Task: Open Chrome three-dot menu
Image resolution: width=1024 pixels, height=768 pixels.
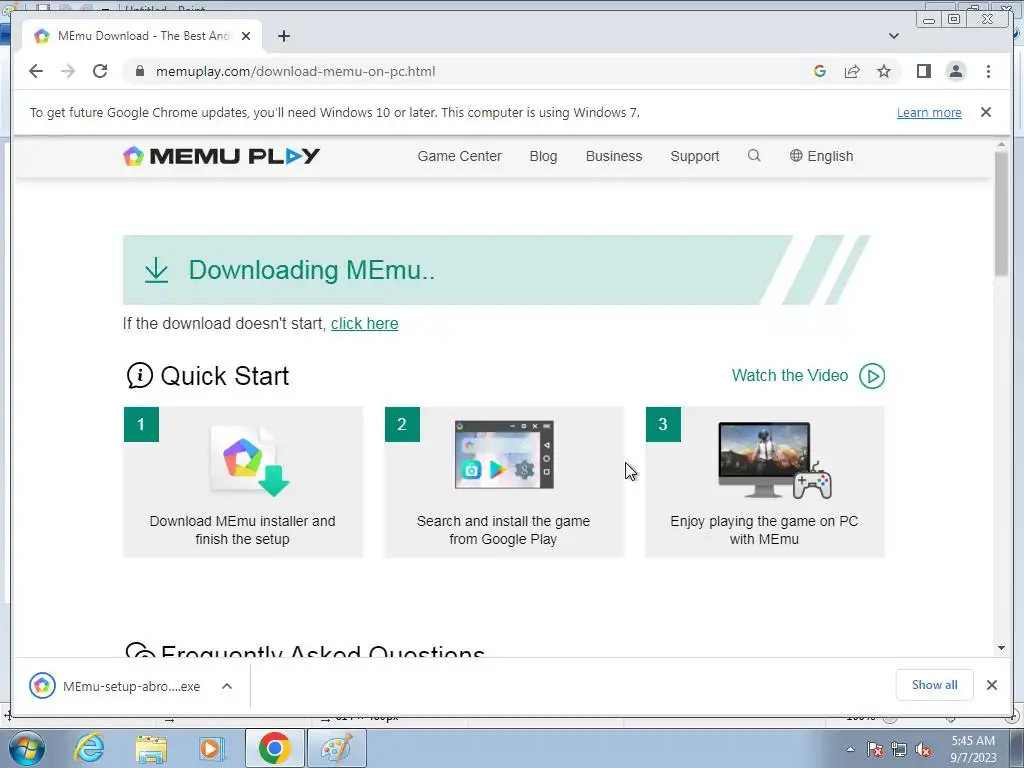Action: click(988, 71)
